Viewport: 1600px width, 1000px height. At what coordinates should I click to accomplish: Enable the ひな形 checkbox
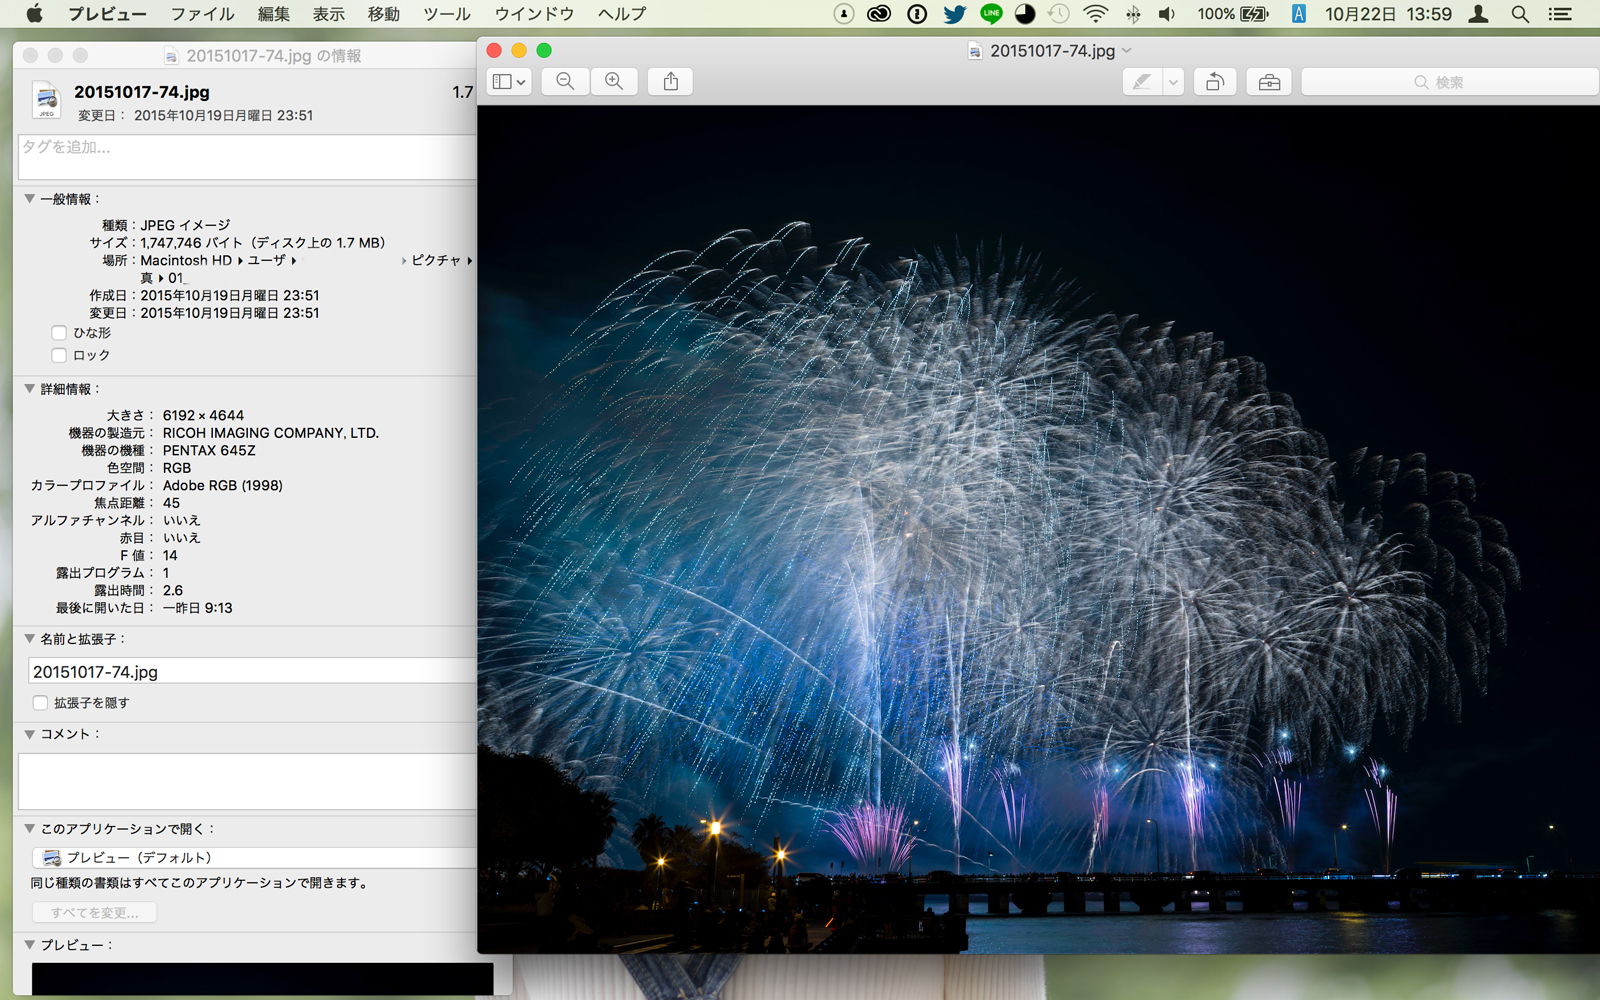59,333
